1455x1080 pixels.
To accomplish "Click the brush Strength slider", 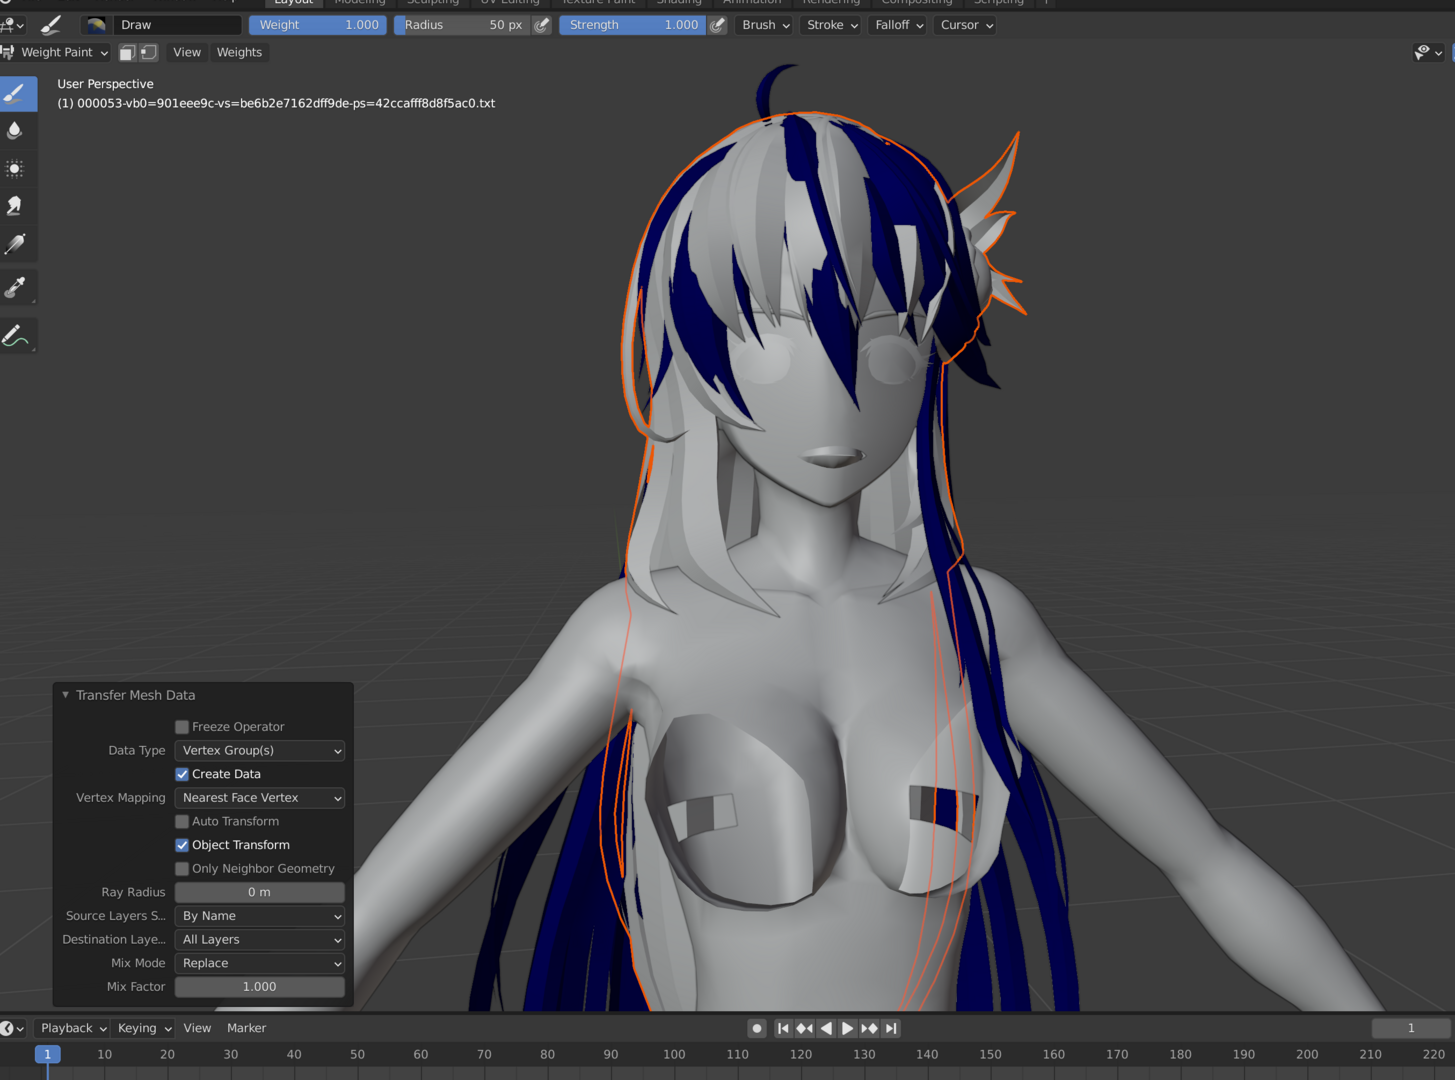I will 632,25.
